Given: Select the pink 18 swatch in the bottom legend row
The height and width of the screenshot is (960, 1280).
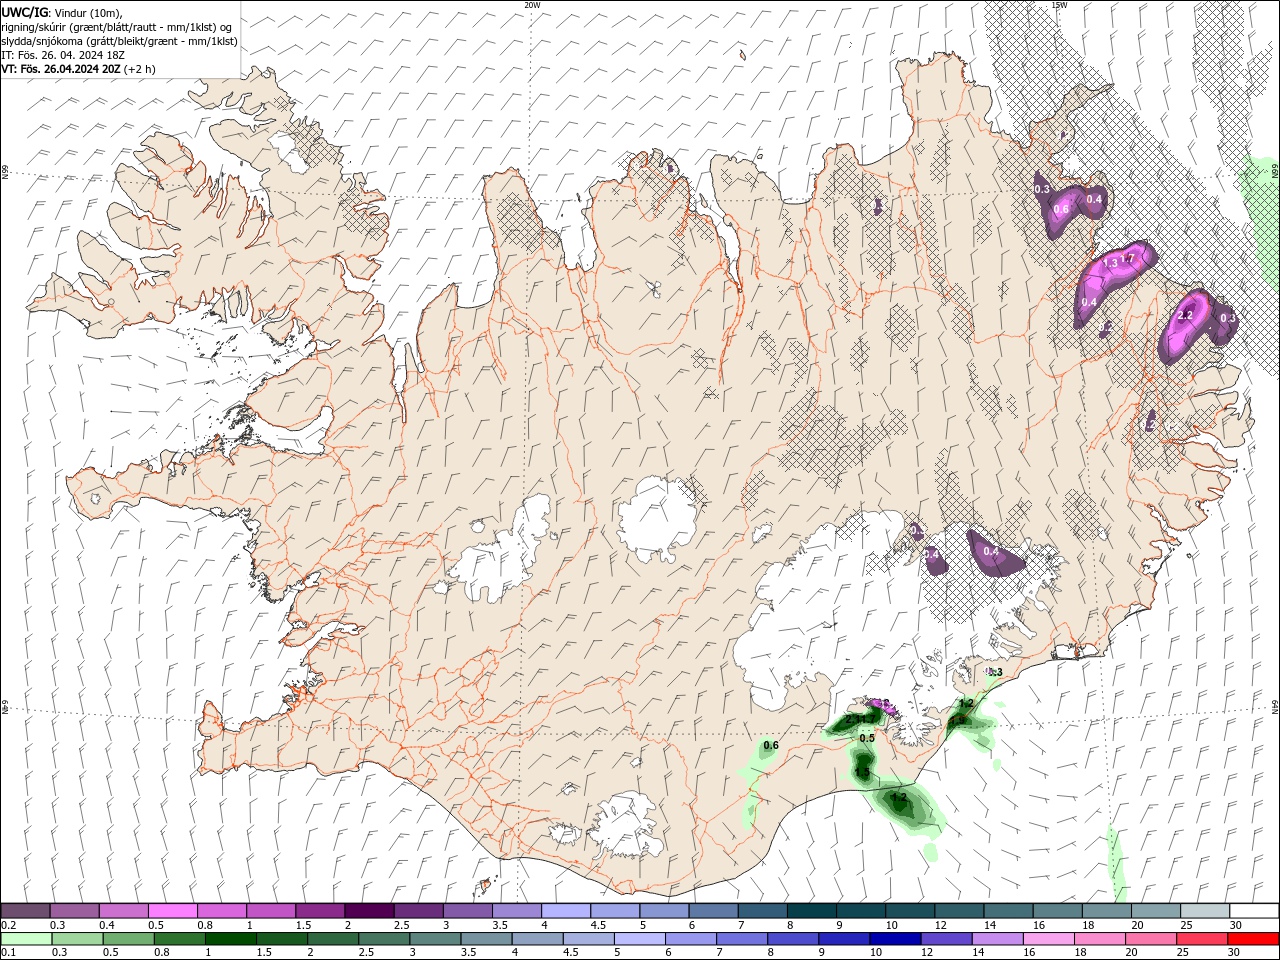Looking at the screenshot, I should point(1100,939).
